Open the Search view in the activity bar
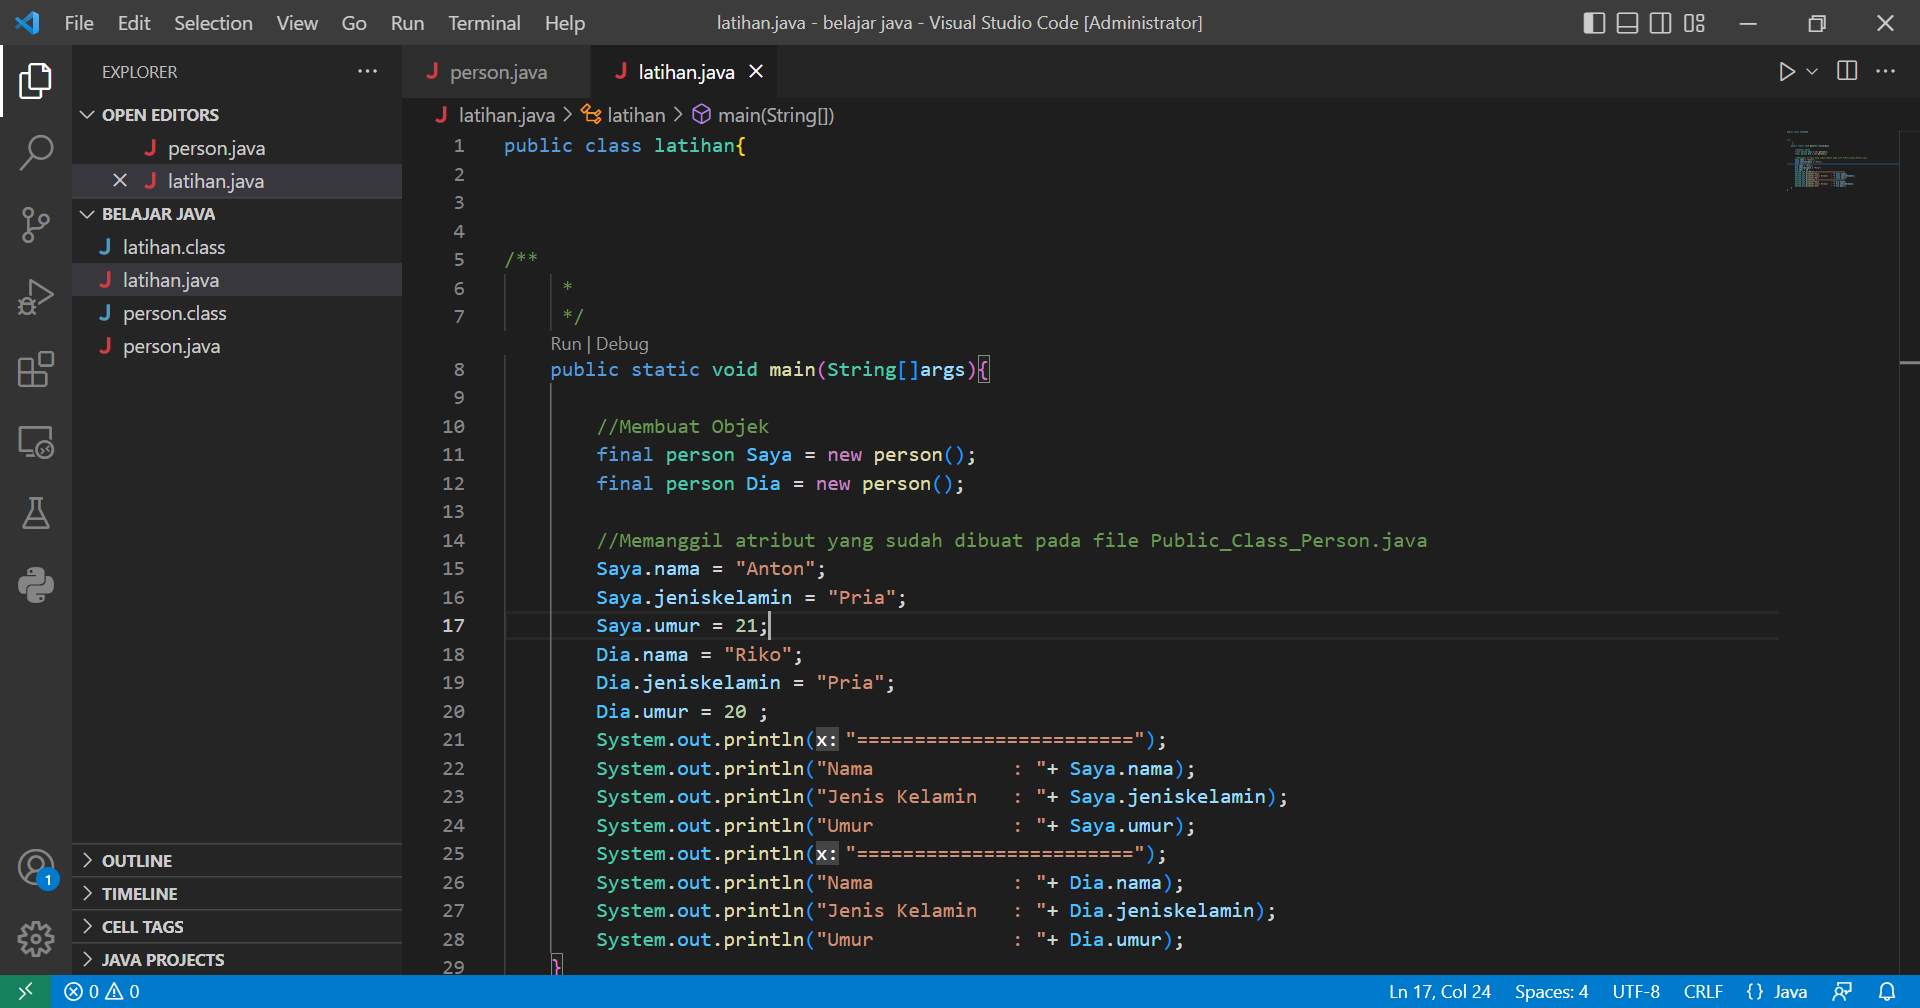This screenshot has height=1008, width=1920. [x=36, y=152]
